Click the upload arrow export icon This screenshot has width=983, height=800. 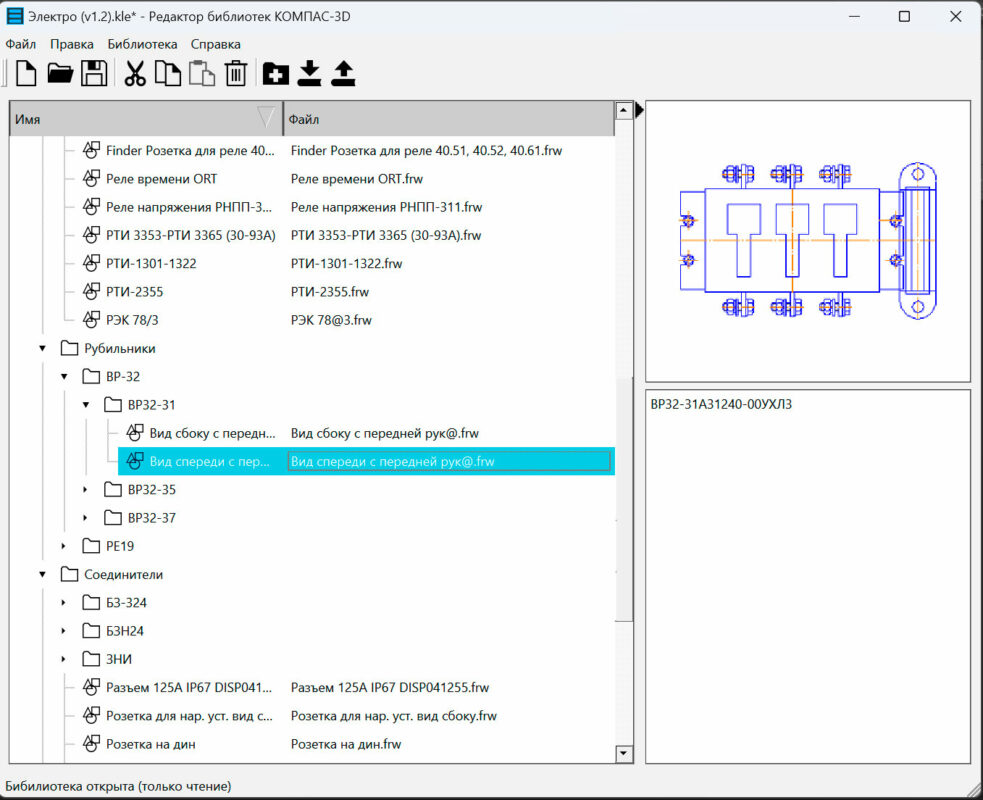[x=344, y=73]
